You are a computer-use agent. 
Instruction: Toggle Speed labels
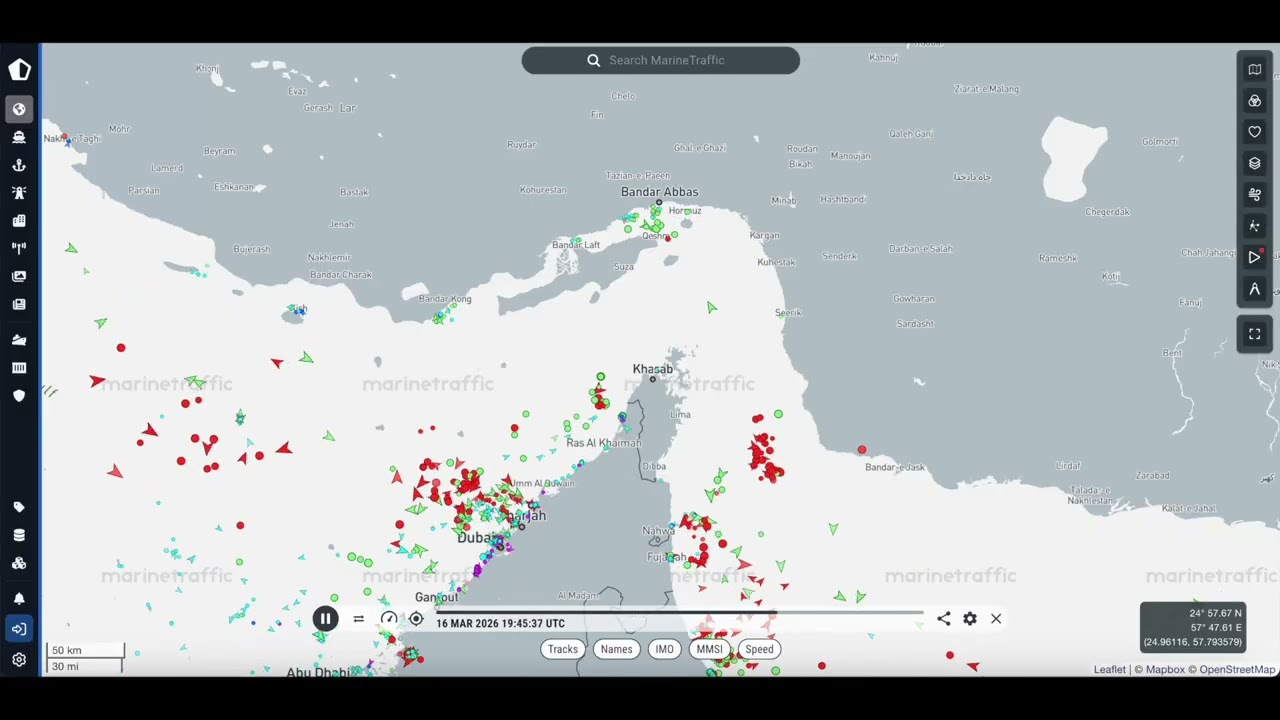click(x=759, y=649)
